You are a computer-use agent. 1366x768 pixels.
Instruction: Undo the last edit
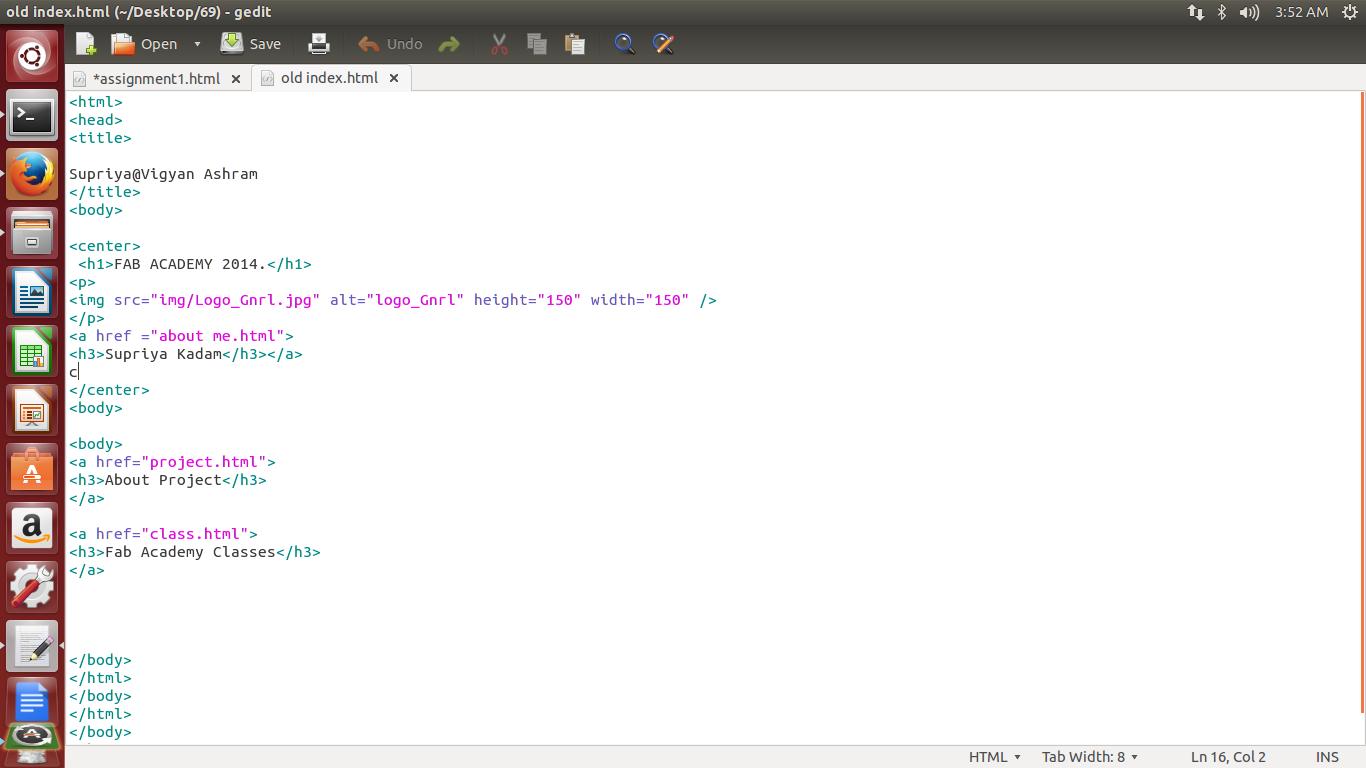click(x=390, y=44)
